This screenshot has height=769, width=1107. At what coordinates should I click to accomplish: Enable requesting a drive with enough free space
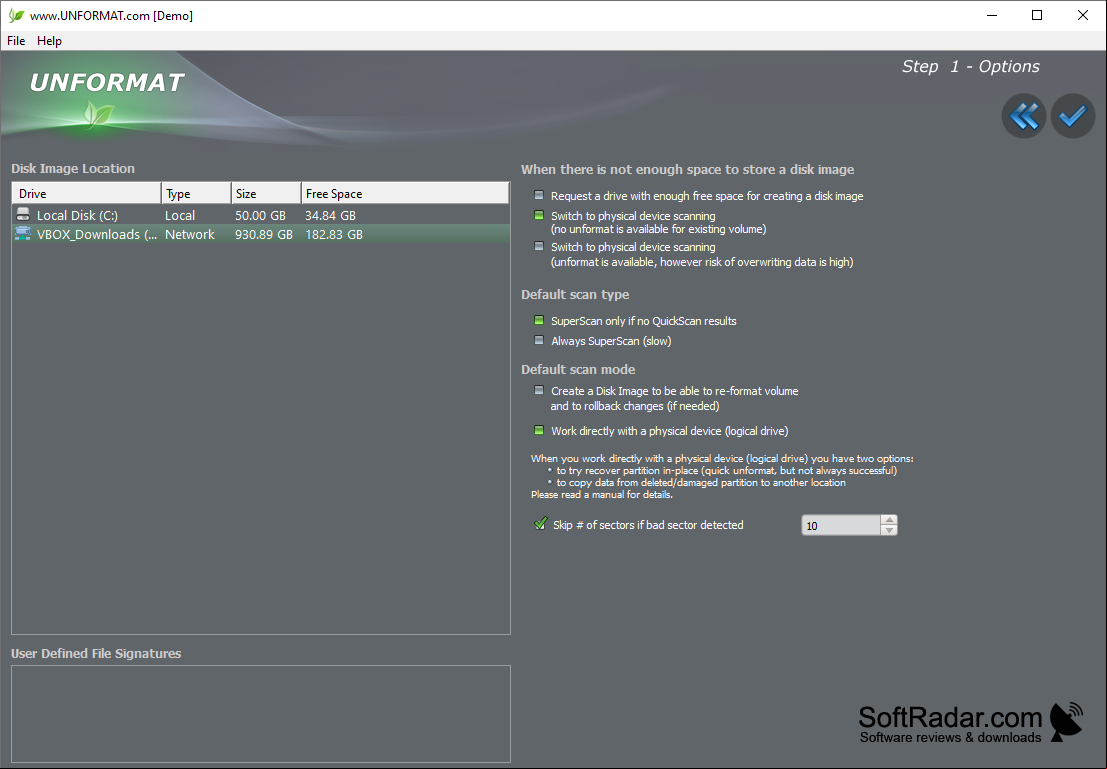(x=539, y=196)
